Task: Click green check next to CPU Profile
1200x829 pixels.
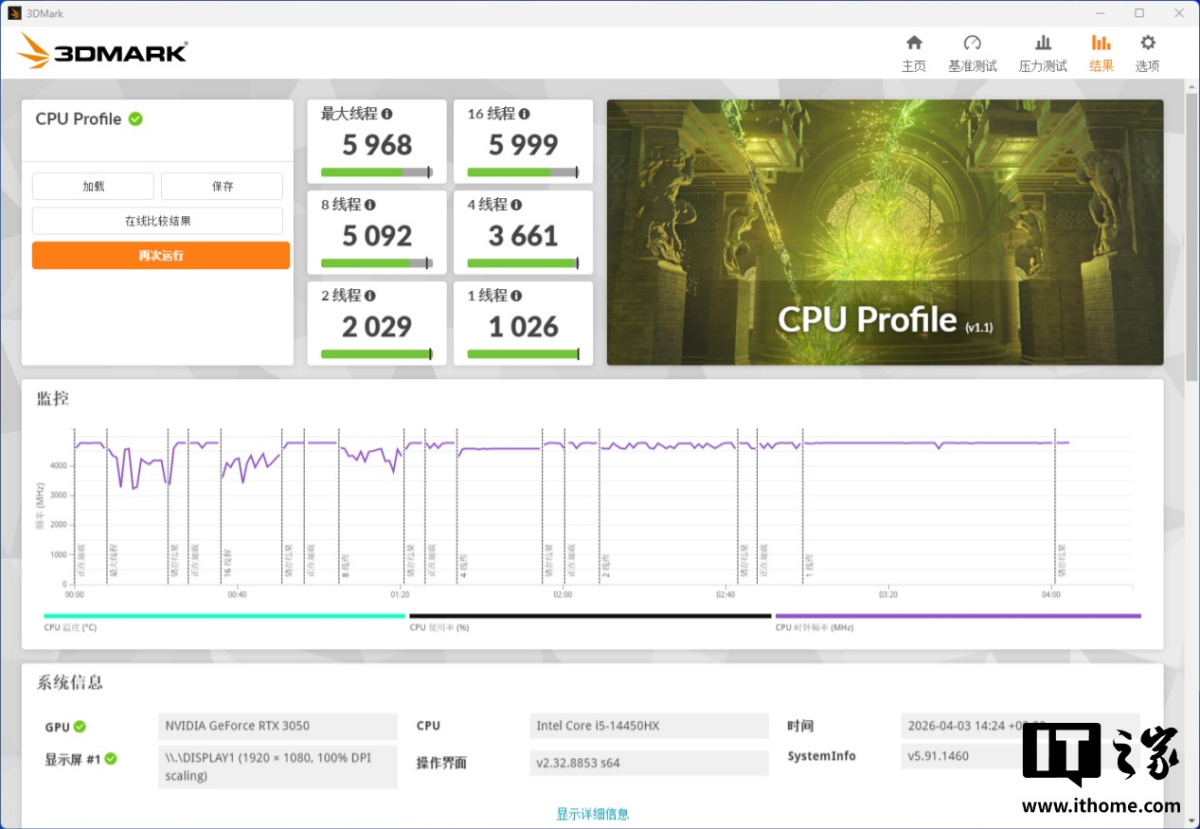Action: (x=136, y=119)
